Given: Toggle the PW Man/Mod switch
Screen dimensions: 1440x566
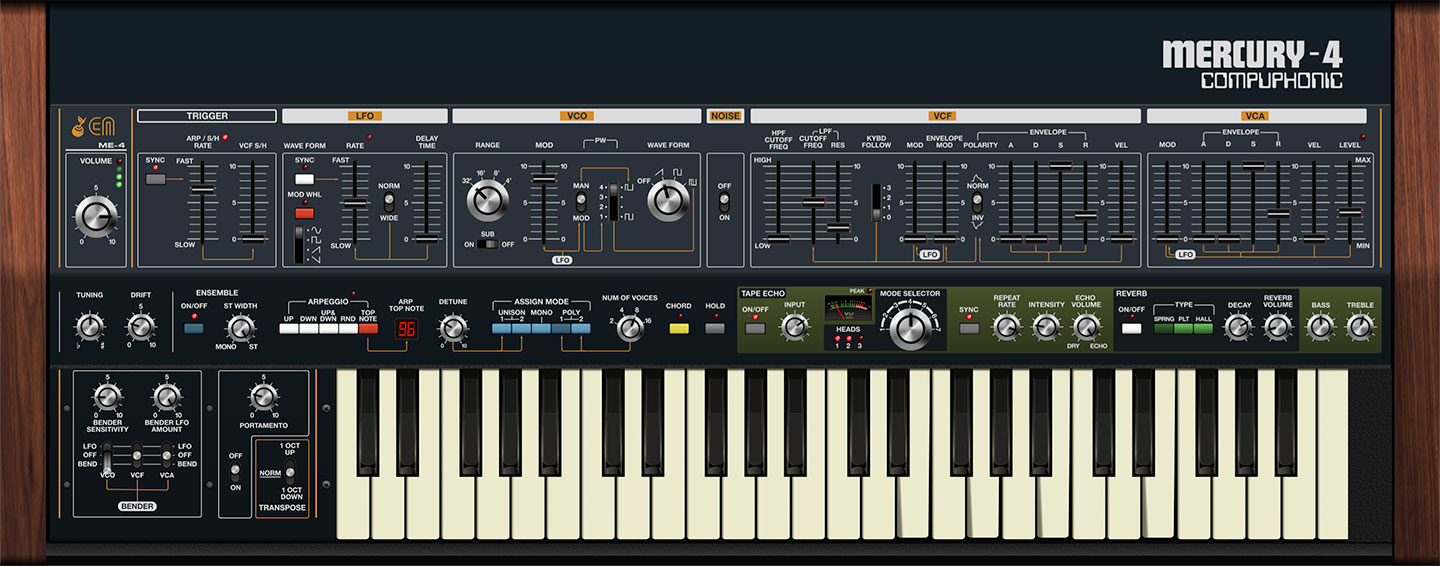Looking at the screenshot, I should click(x=580, y=201).
